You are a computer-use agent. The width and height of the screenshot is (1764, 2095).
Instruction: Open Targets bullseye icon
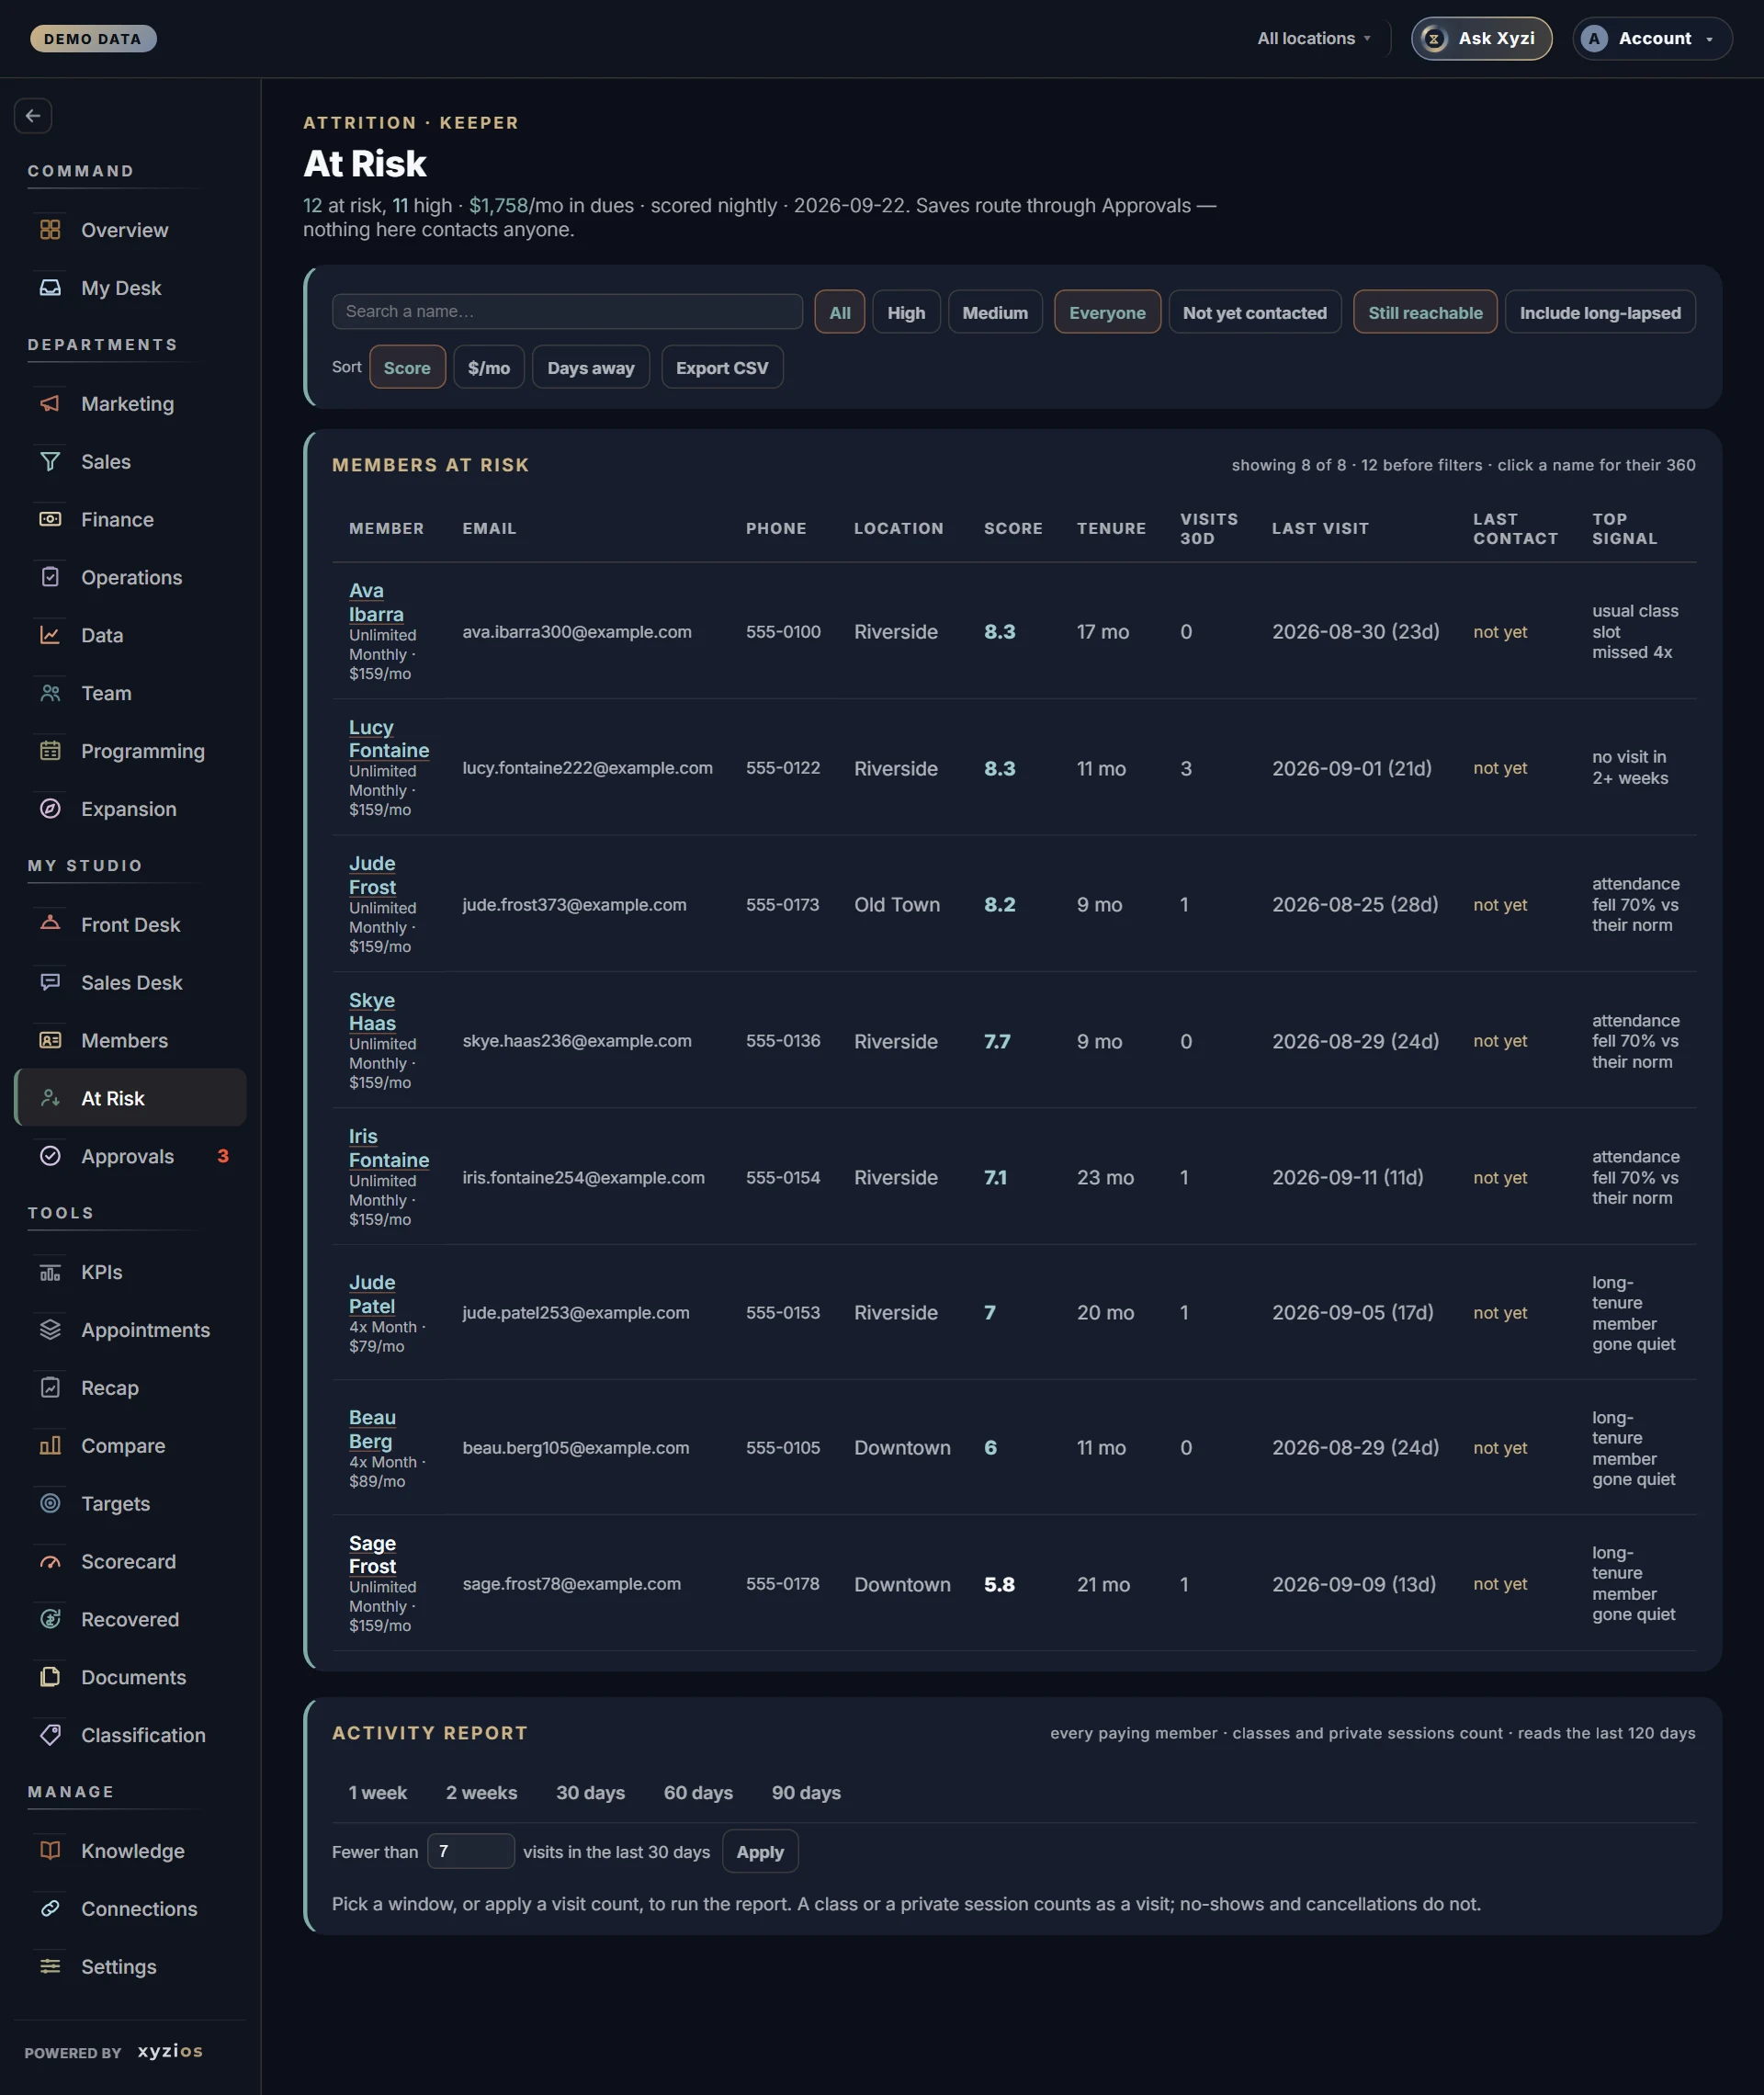click(50, 1504)
